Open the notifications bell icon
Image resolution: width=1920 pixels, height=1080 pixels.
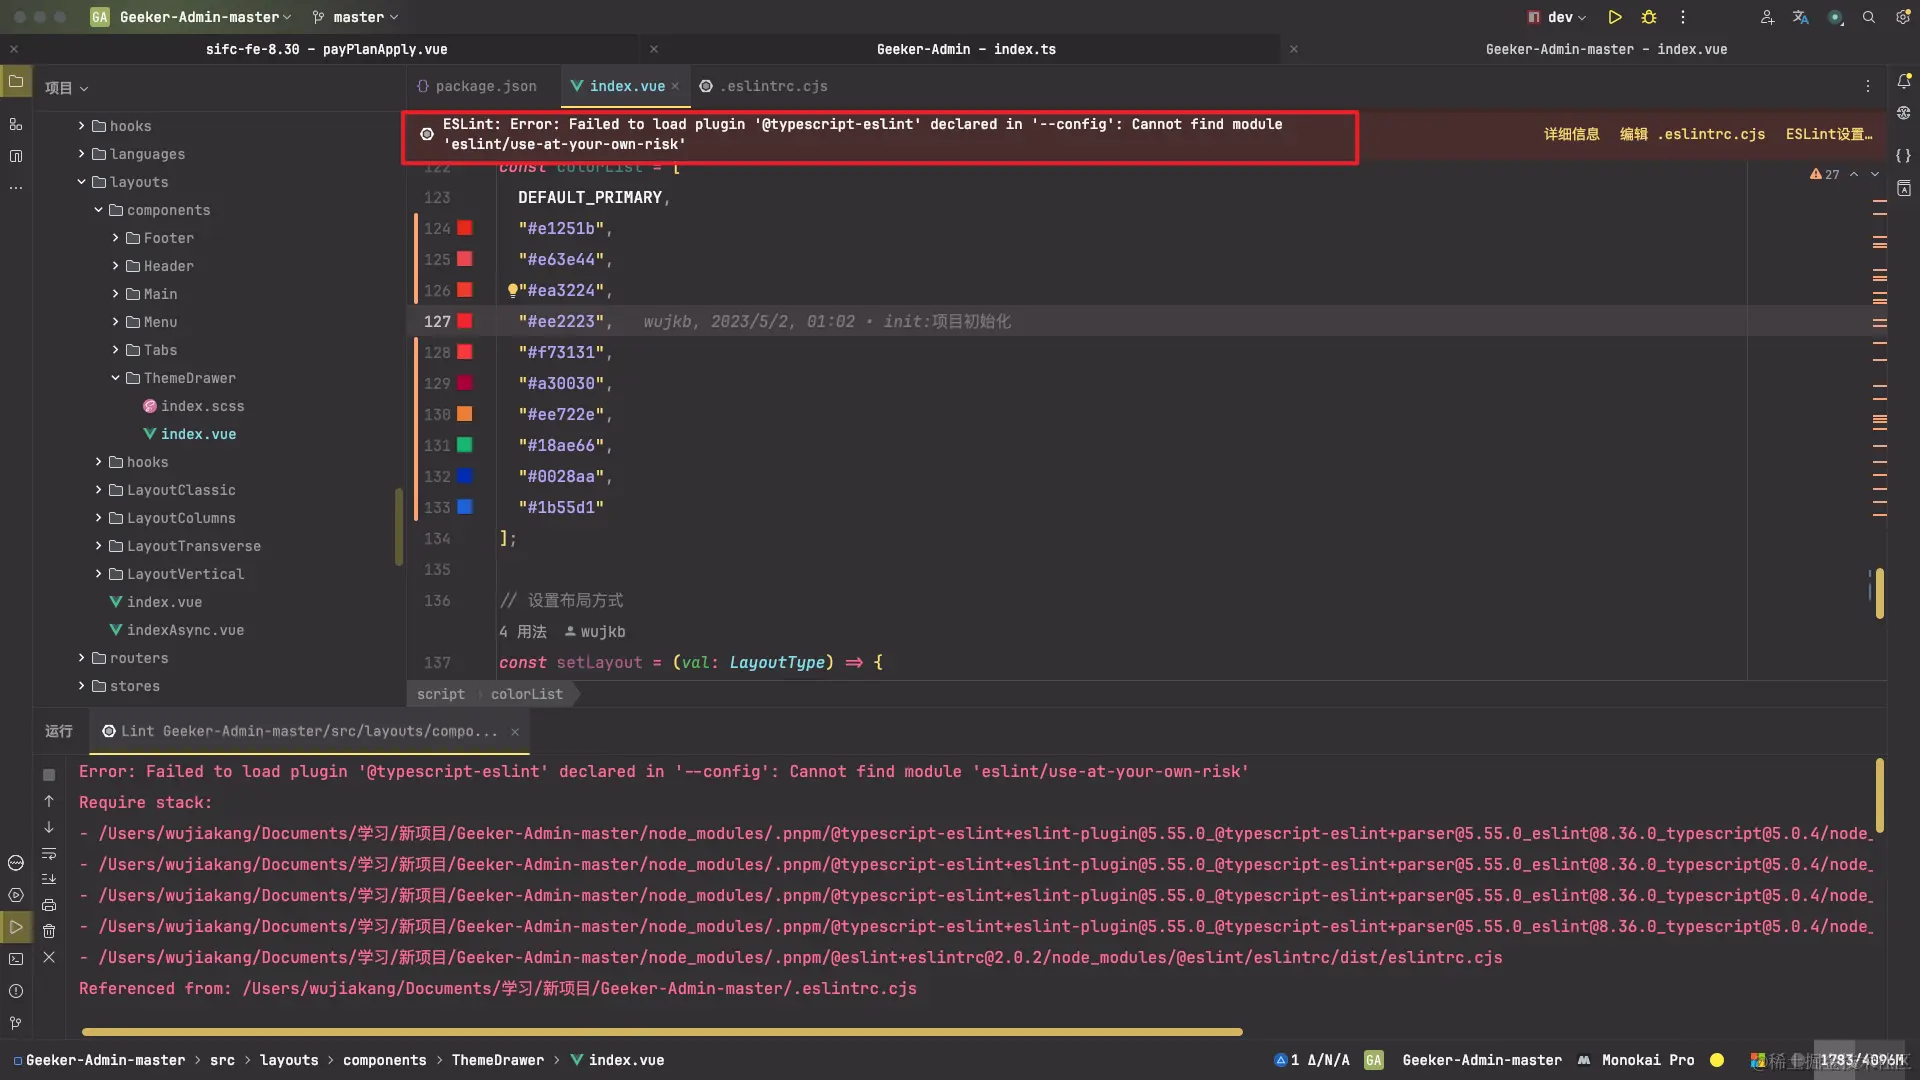tap(1904, 82)
